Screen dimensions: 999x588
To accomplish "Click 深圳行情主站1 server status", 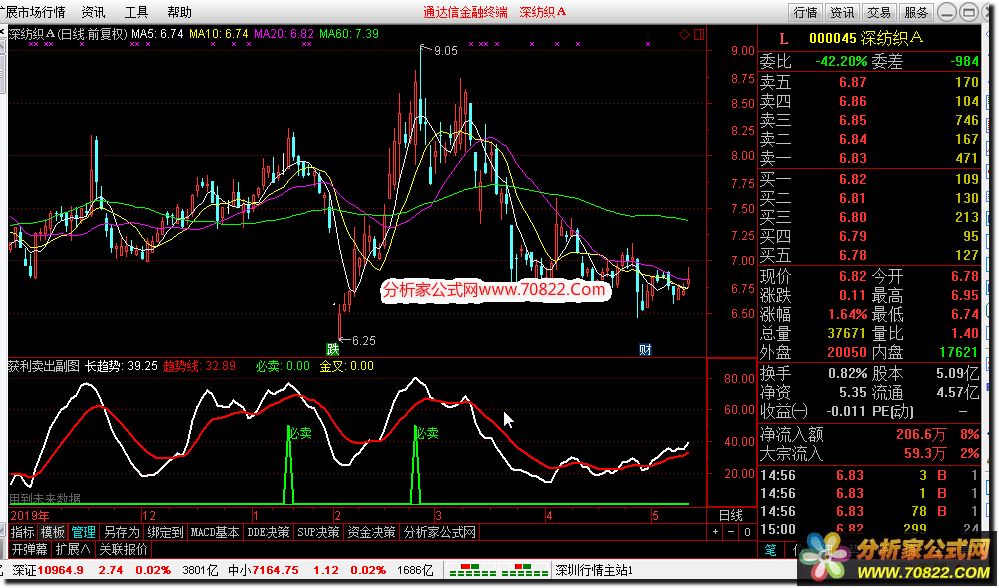I will (594, 570).
